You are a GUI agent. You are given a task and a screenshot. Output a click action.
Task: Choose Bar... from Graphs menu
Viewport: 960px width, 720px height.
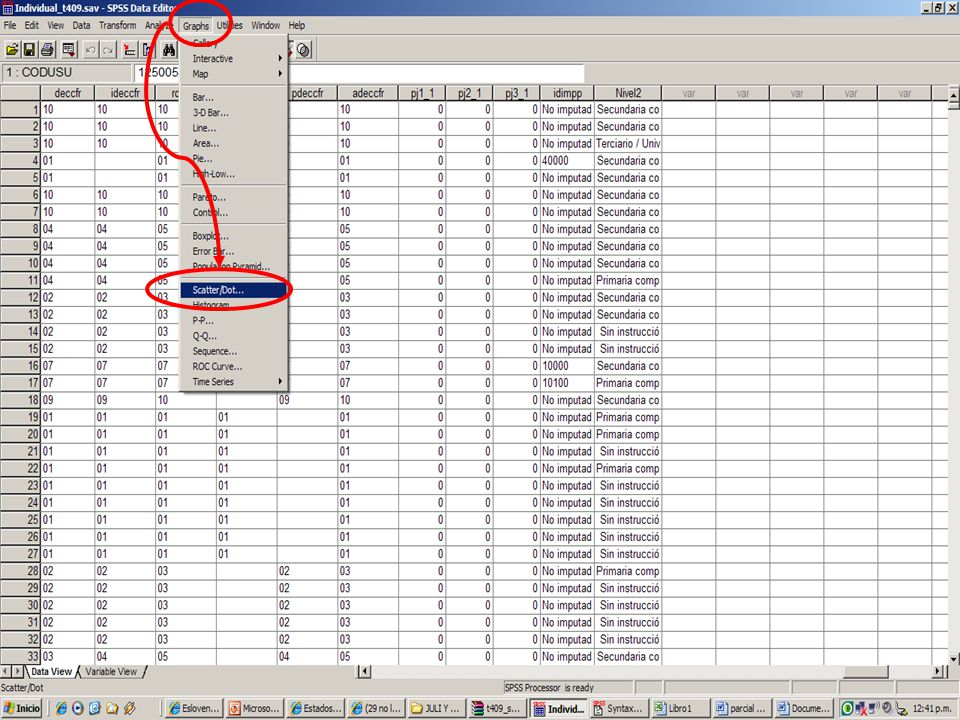pyautogui.click(x=233, y=97)
